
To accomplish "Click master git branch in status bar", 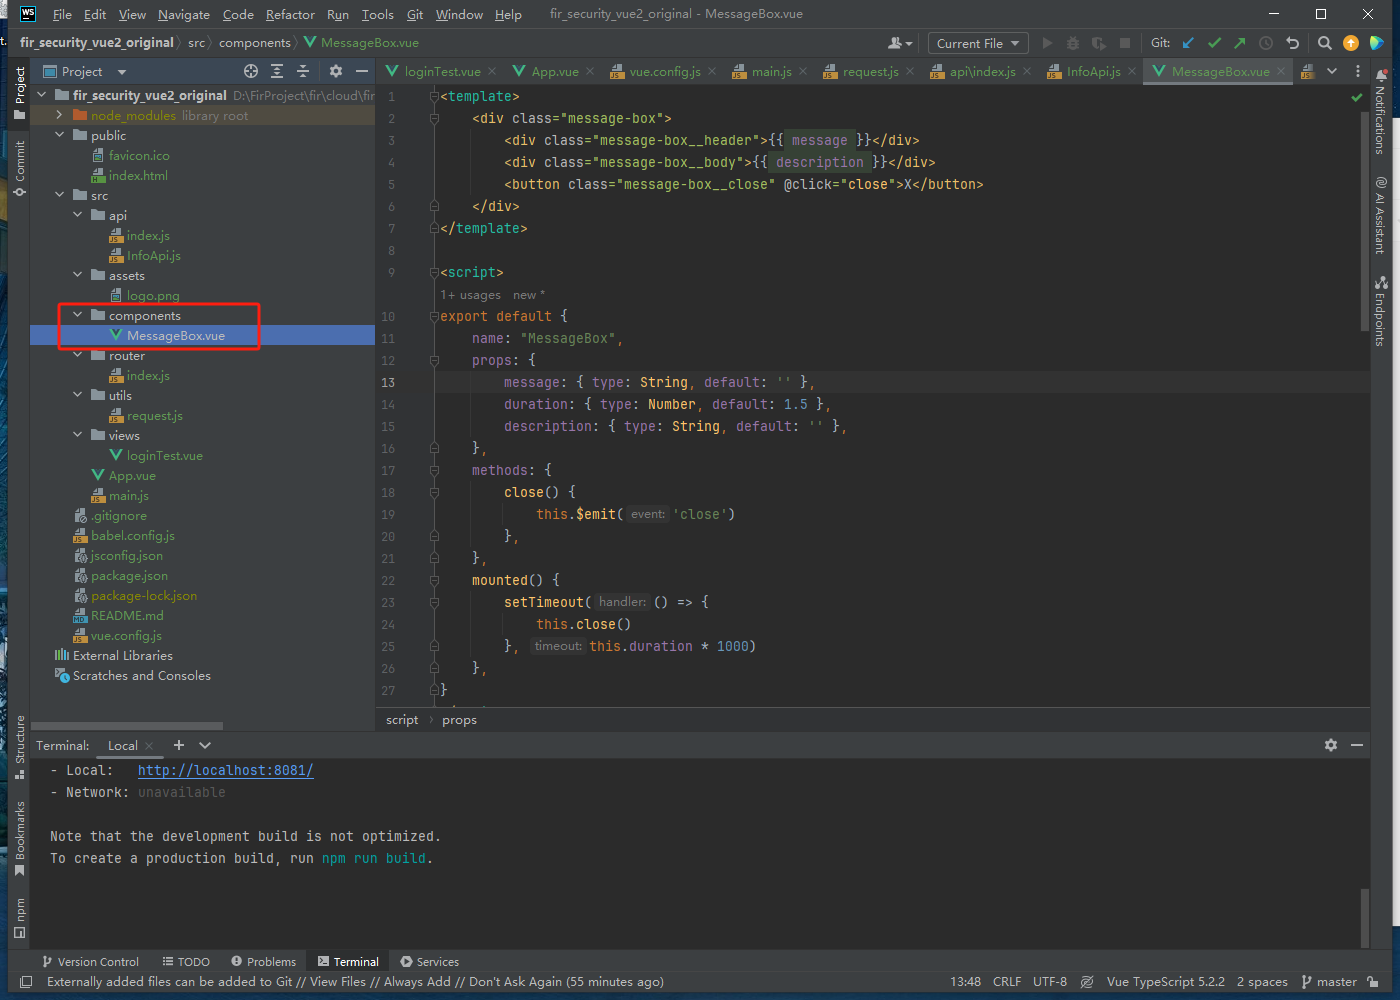I will 1329,981.
